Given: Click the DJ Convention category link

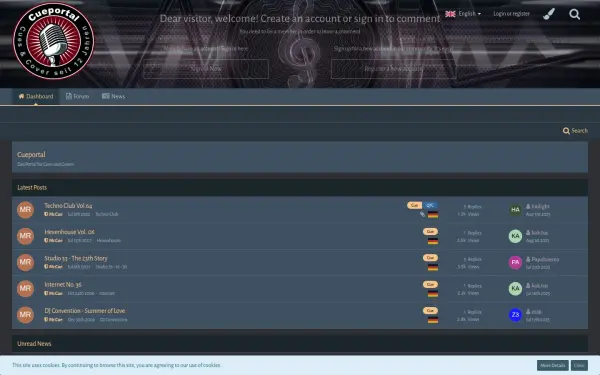Looking at the screenshot, I should coord(114,320).
